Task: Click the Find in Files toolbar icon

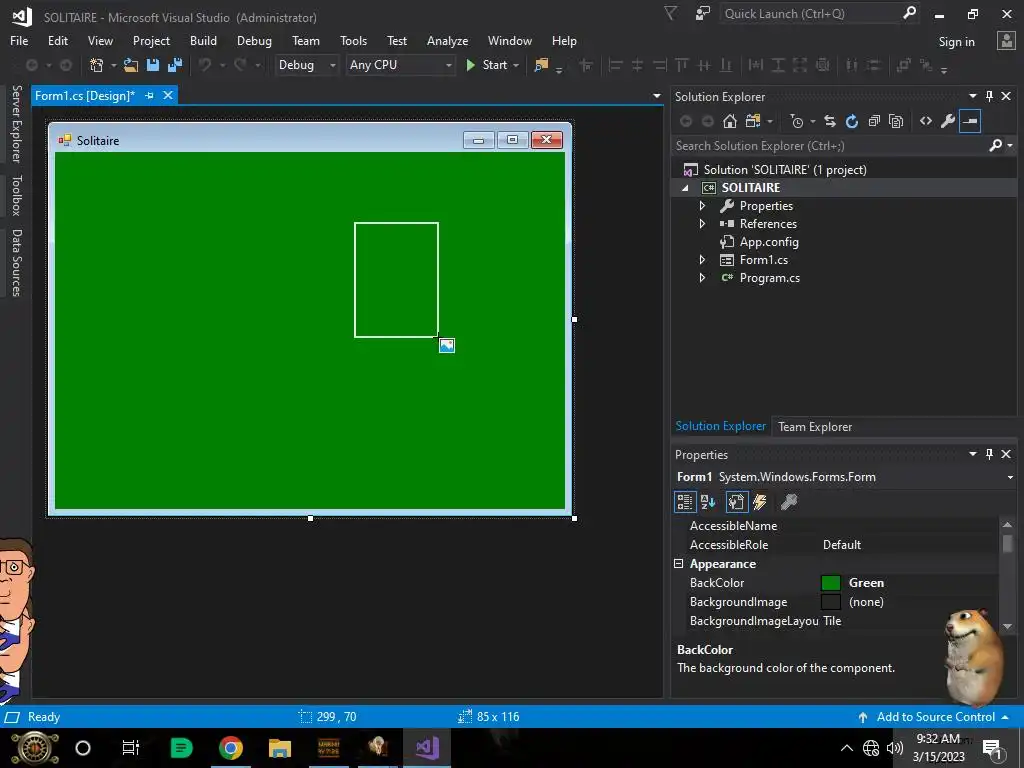Action: pyautogui.click(x=541, y=65)
